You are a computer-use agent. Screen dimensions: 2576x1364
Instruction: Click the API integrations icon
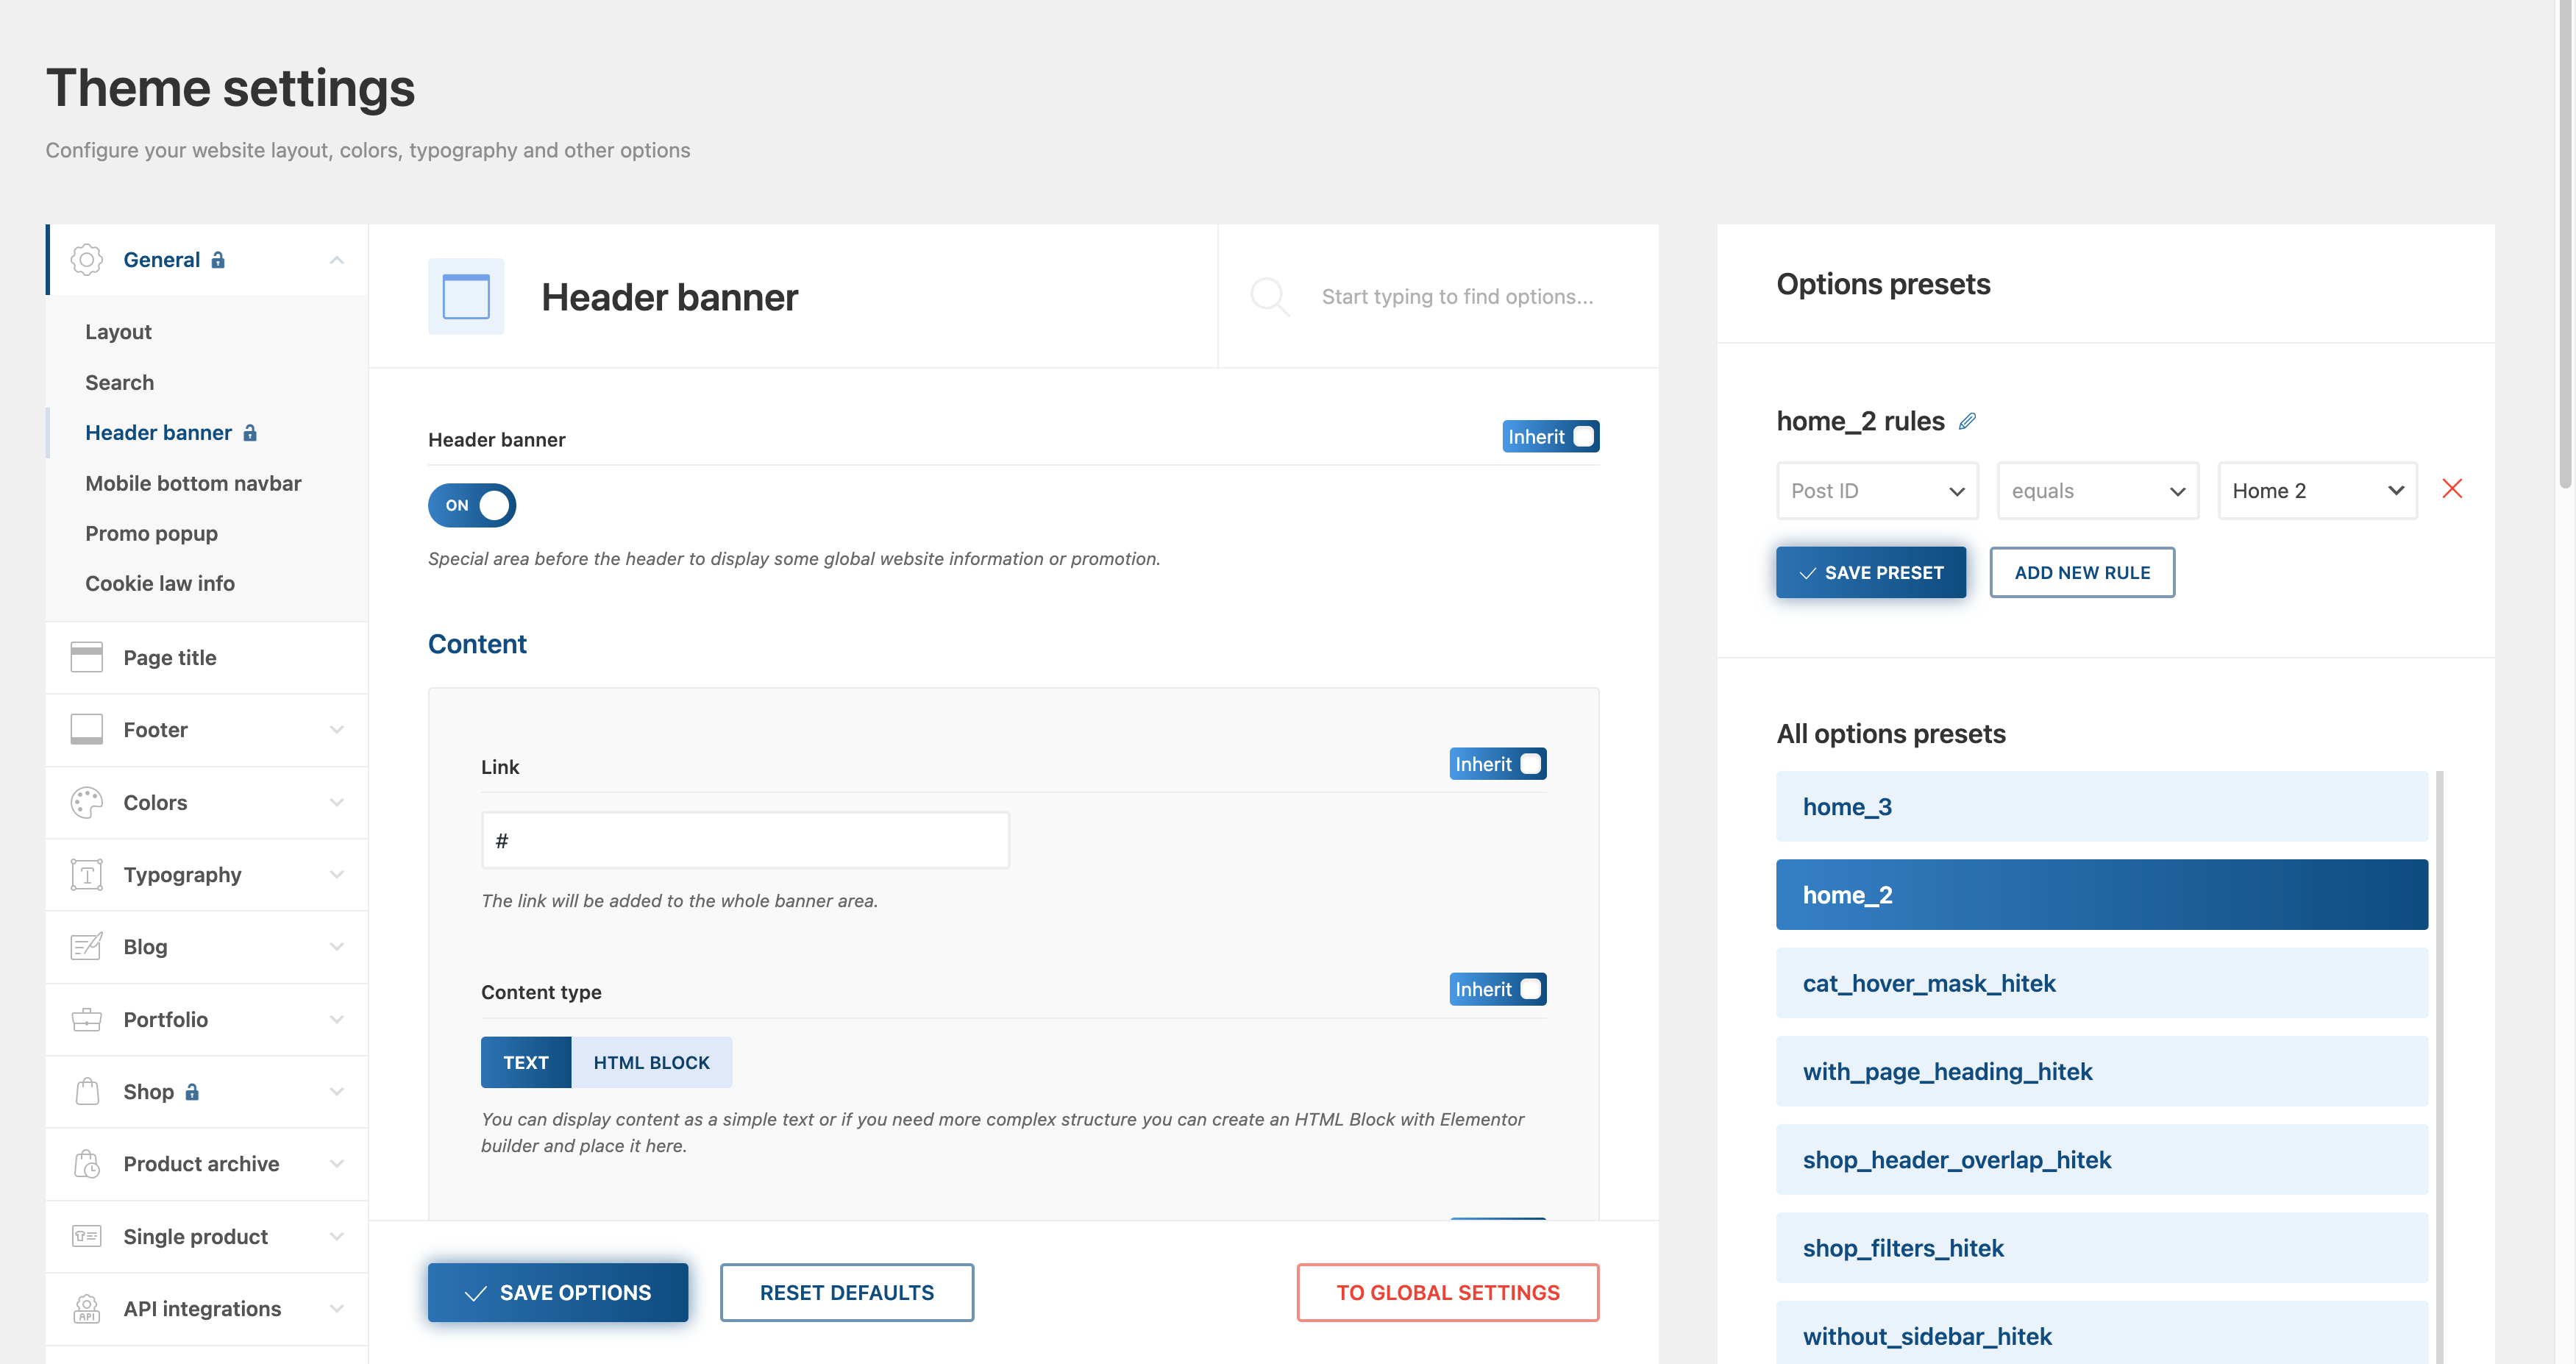point(87,1308)
